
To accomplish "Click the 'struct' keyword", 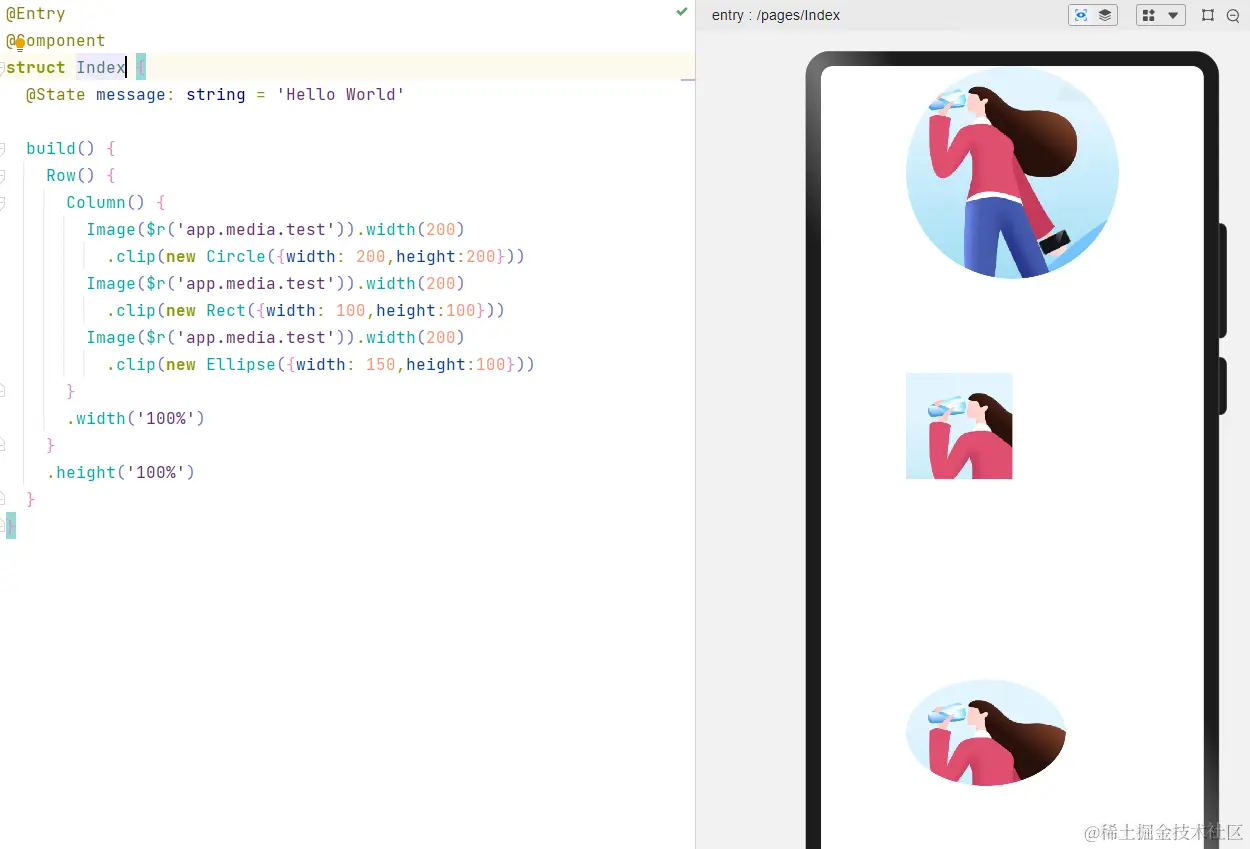I will pyautogui.click(x=36, y=68).
